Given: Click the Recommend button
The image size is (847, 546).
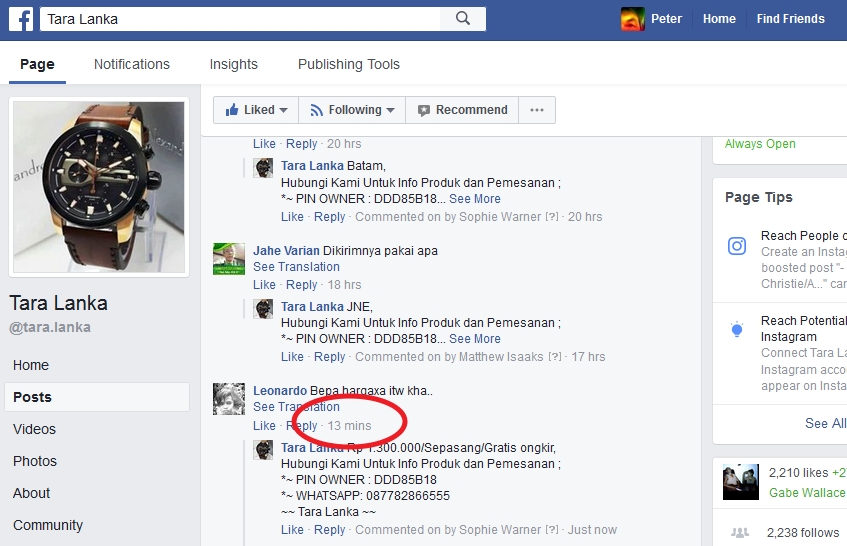Looking at the screenshot, I should tap(462, 110).
